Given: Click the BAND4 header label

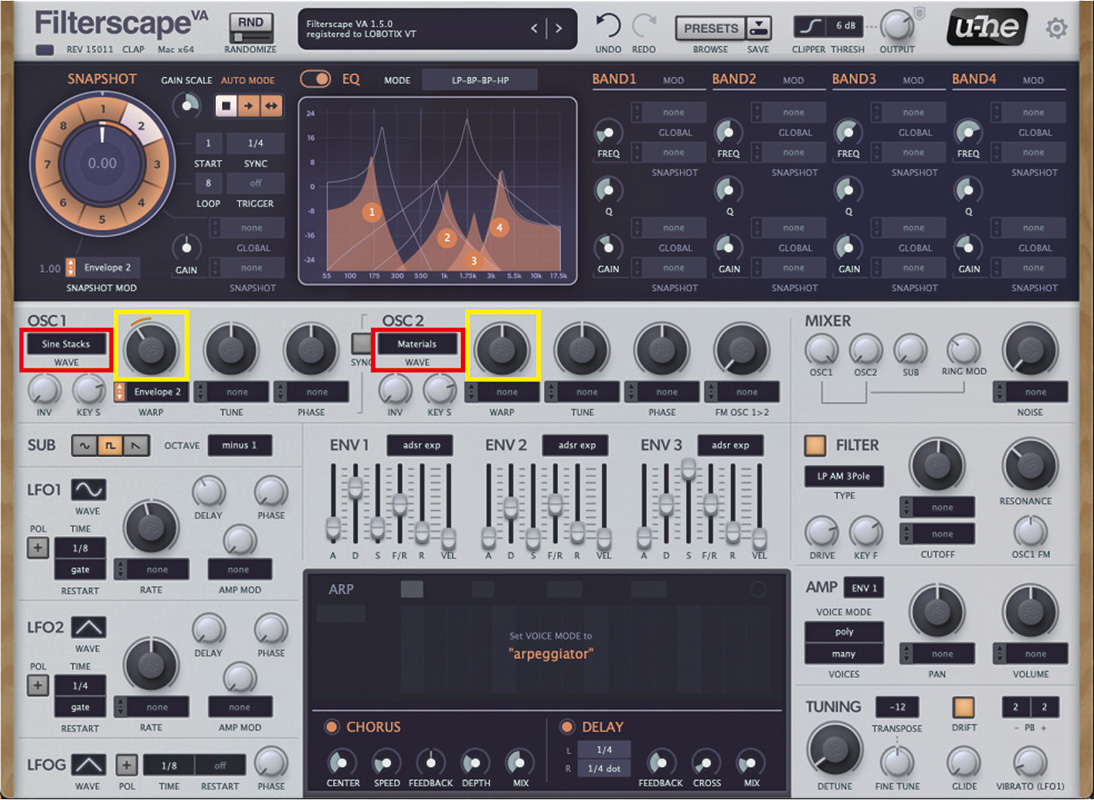Looking at the screenshot, I should 974,79.
